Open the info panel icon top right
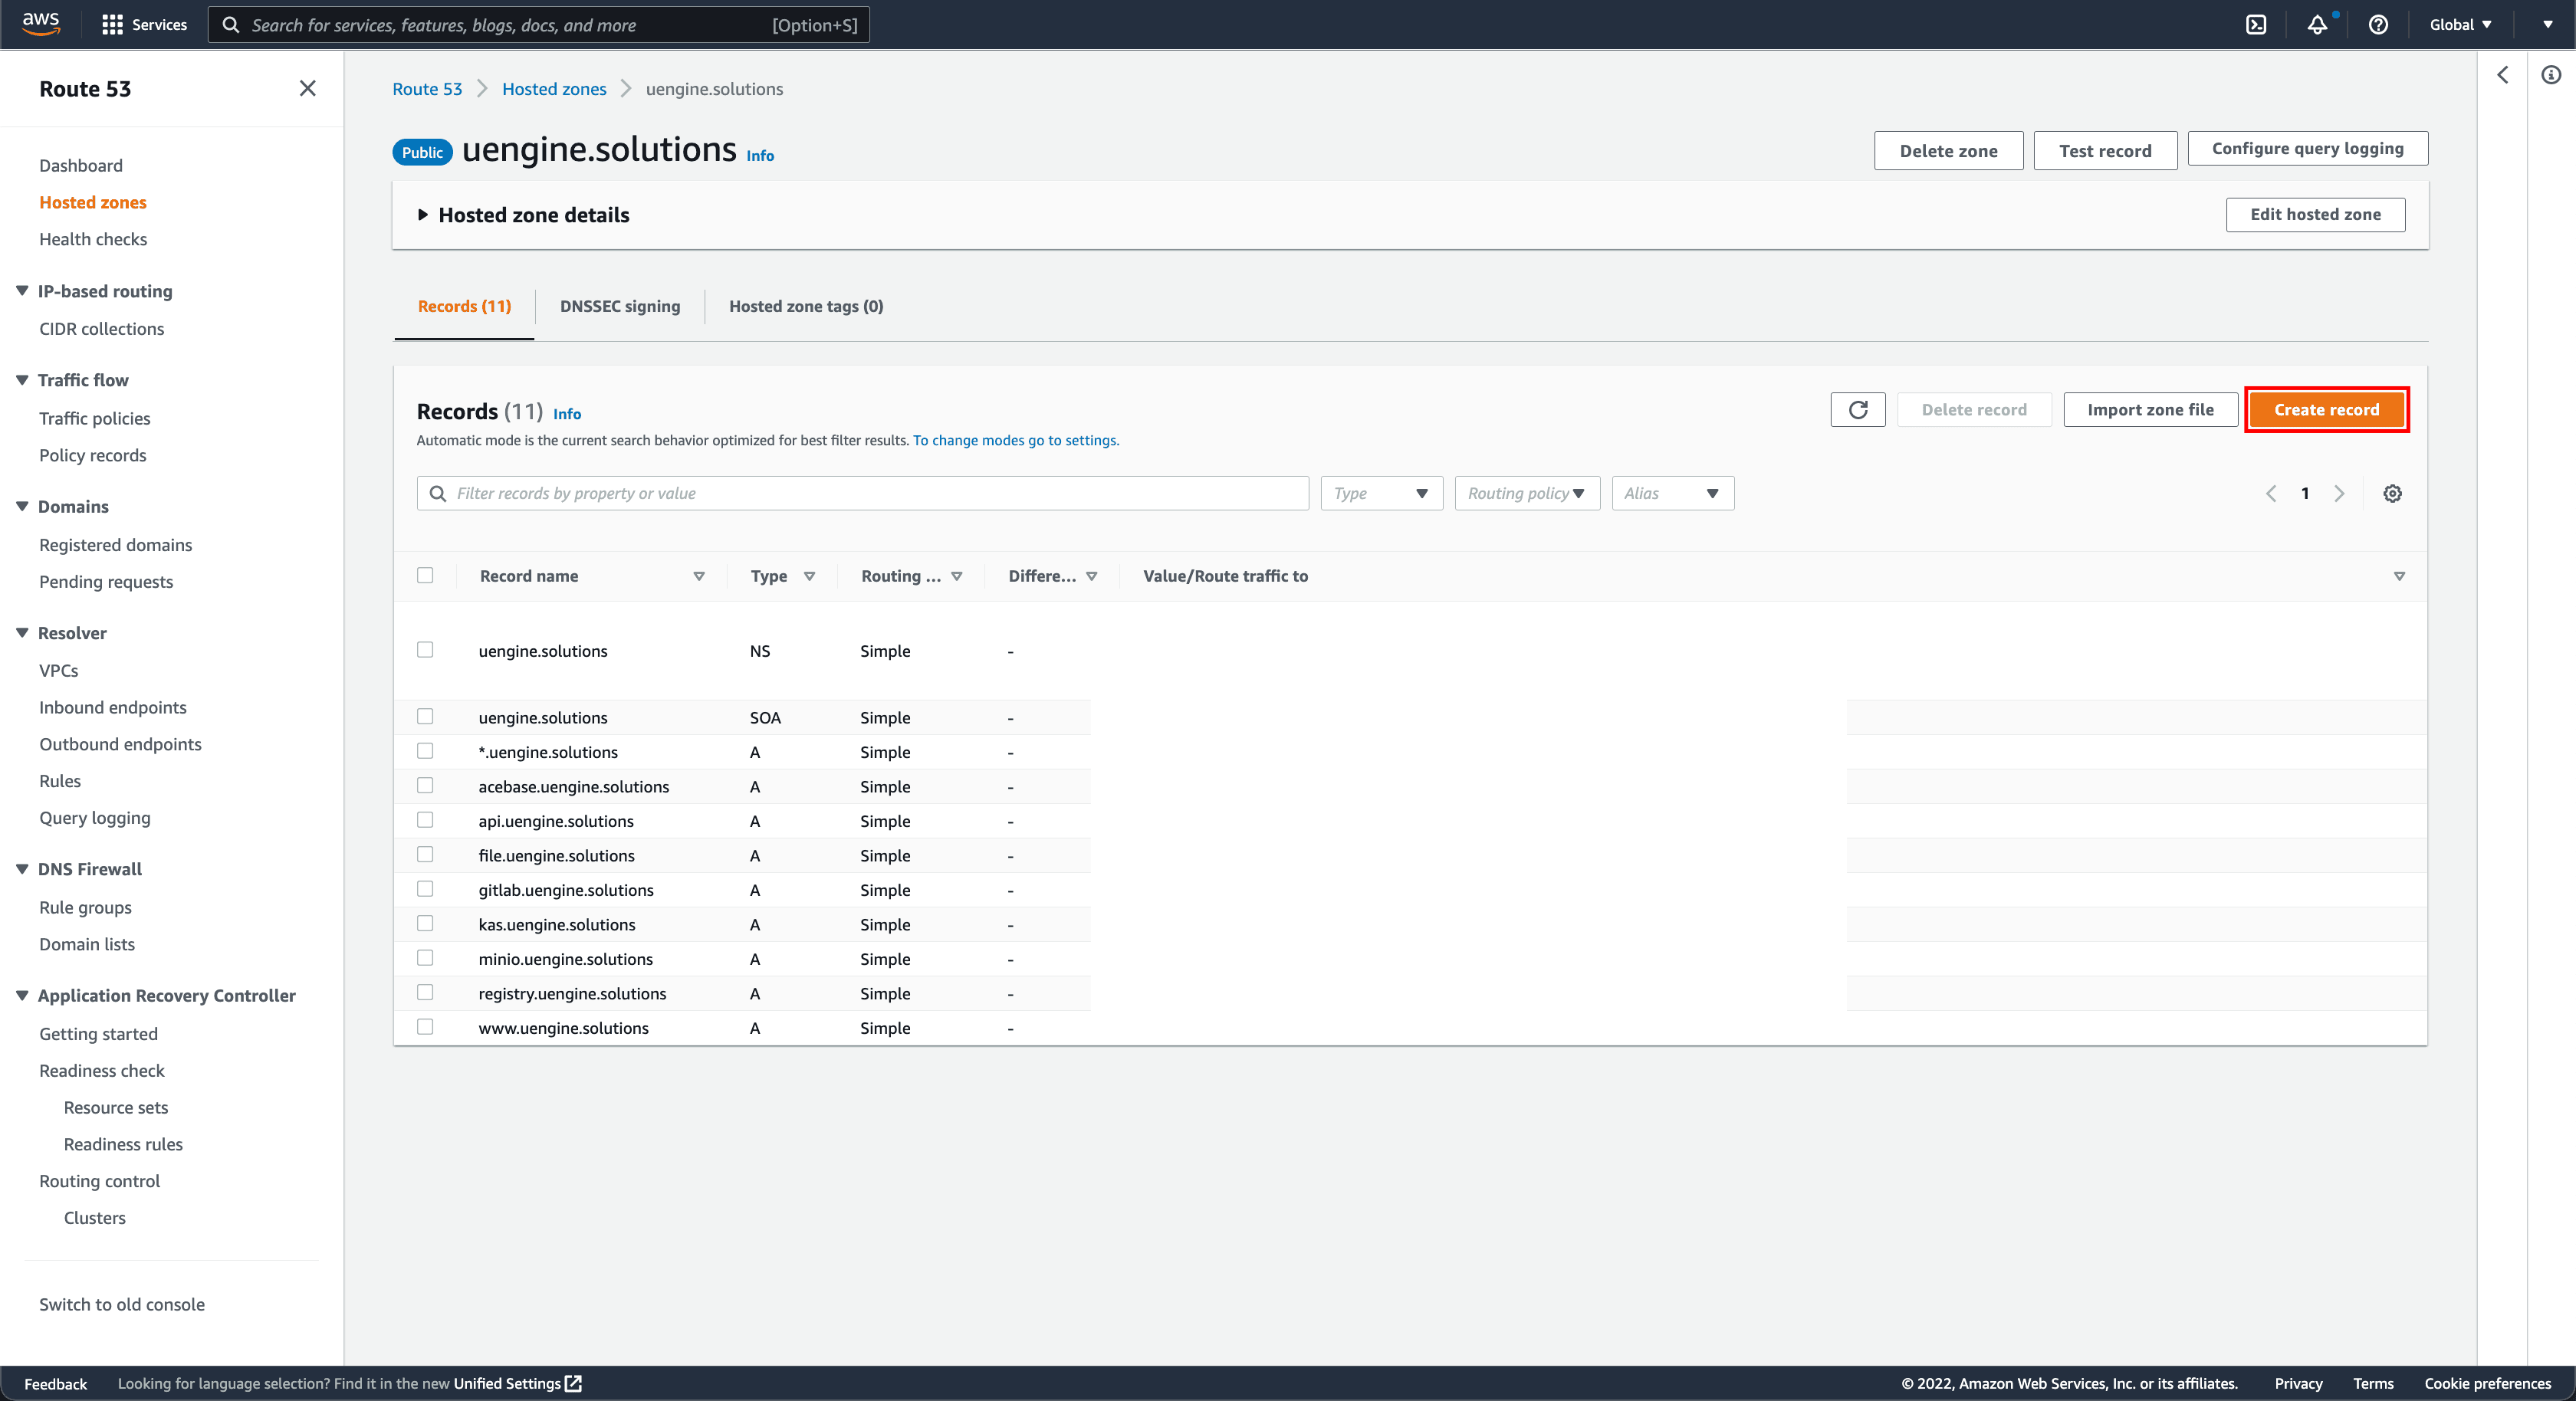 (2551, 74)
